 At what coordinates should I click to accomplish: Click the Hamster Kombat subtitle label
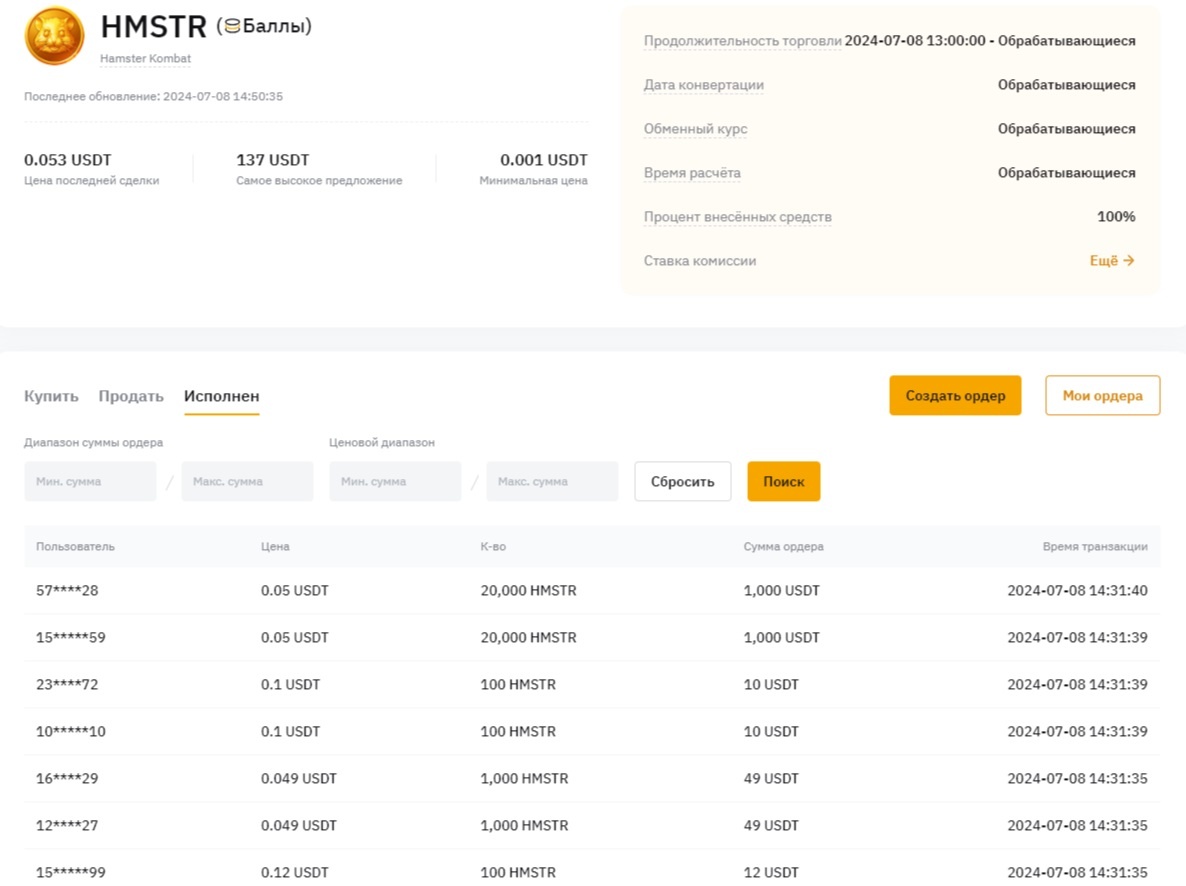tap(145, 58)
